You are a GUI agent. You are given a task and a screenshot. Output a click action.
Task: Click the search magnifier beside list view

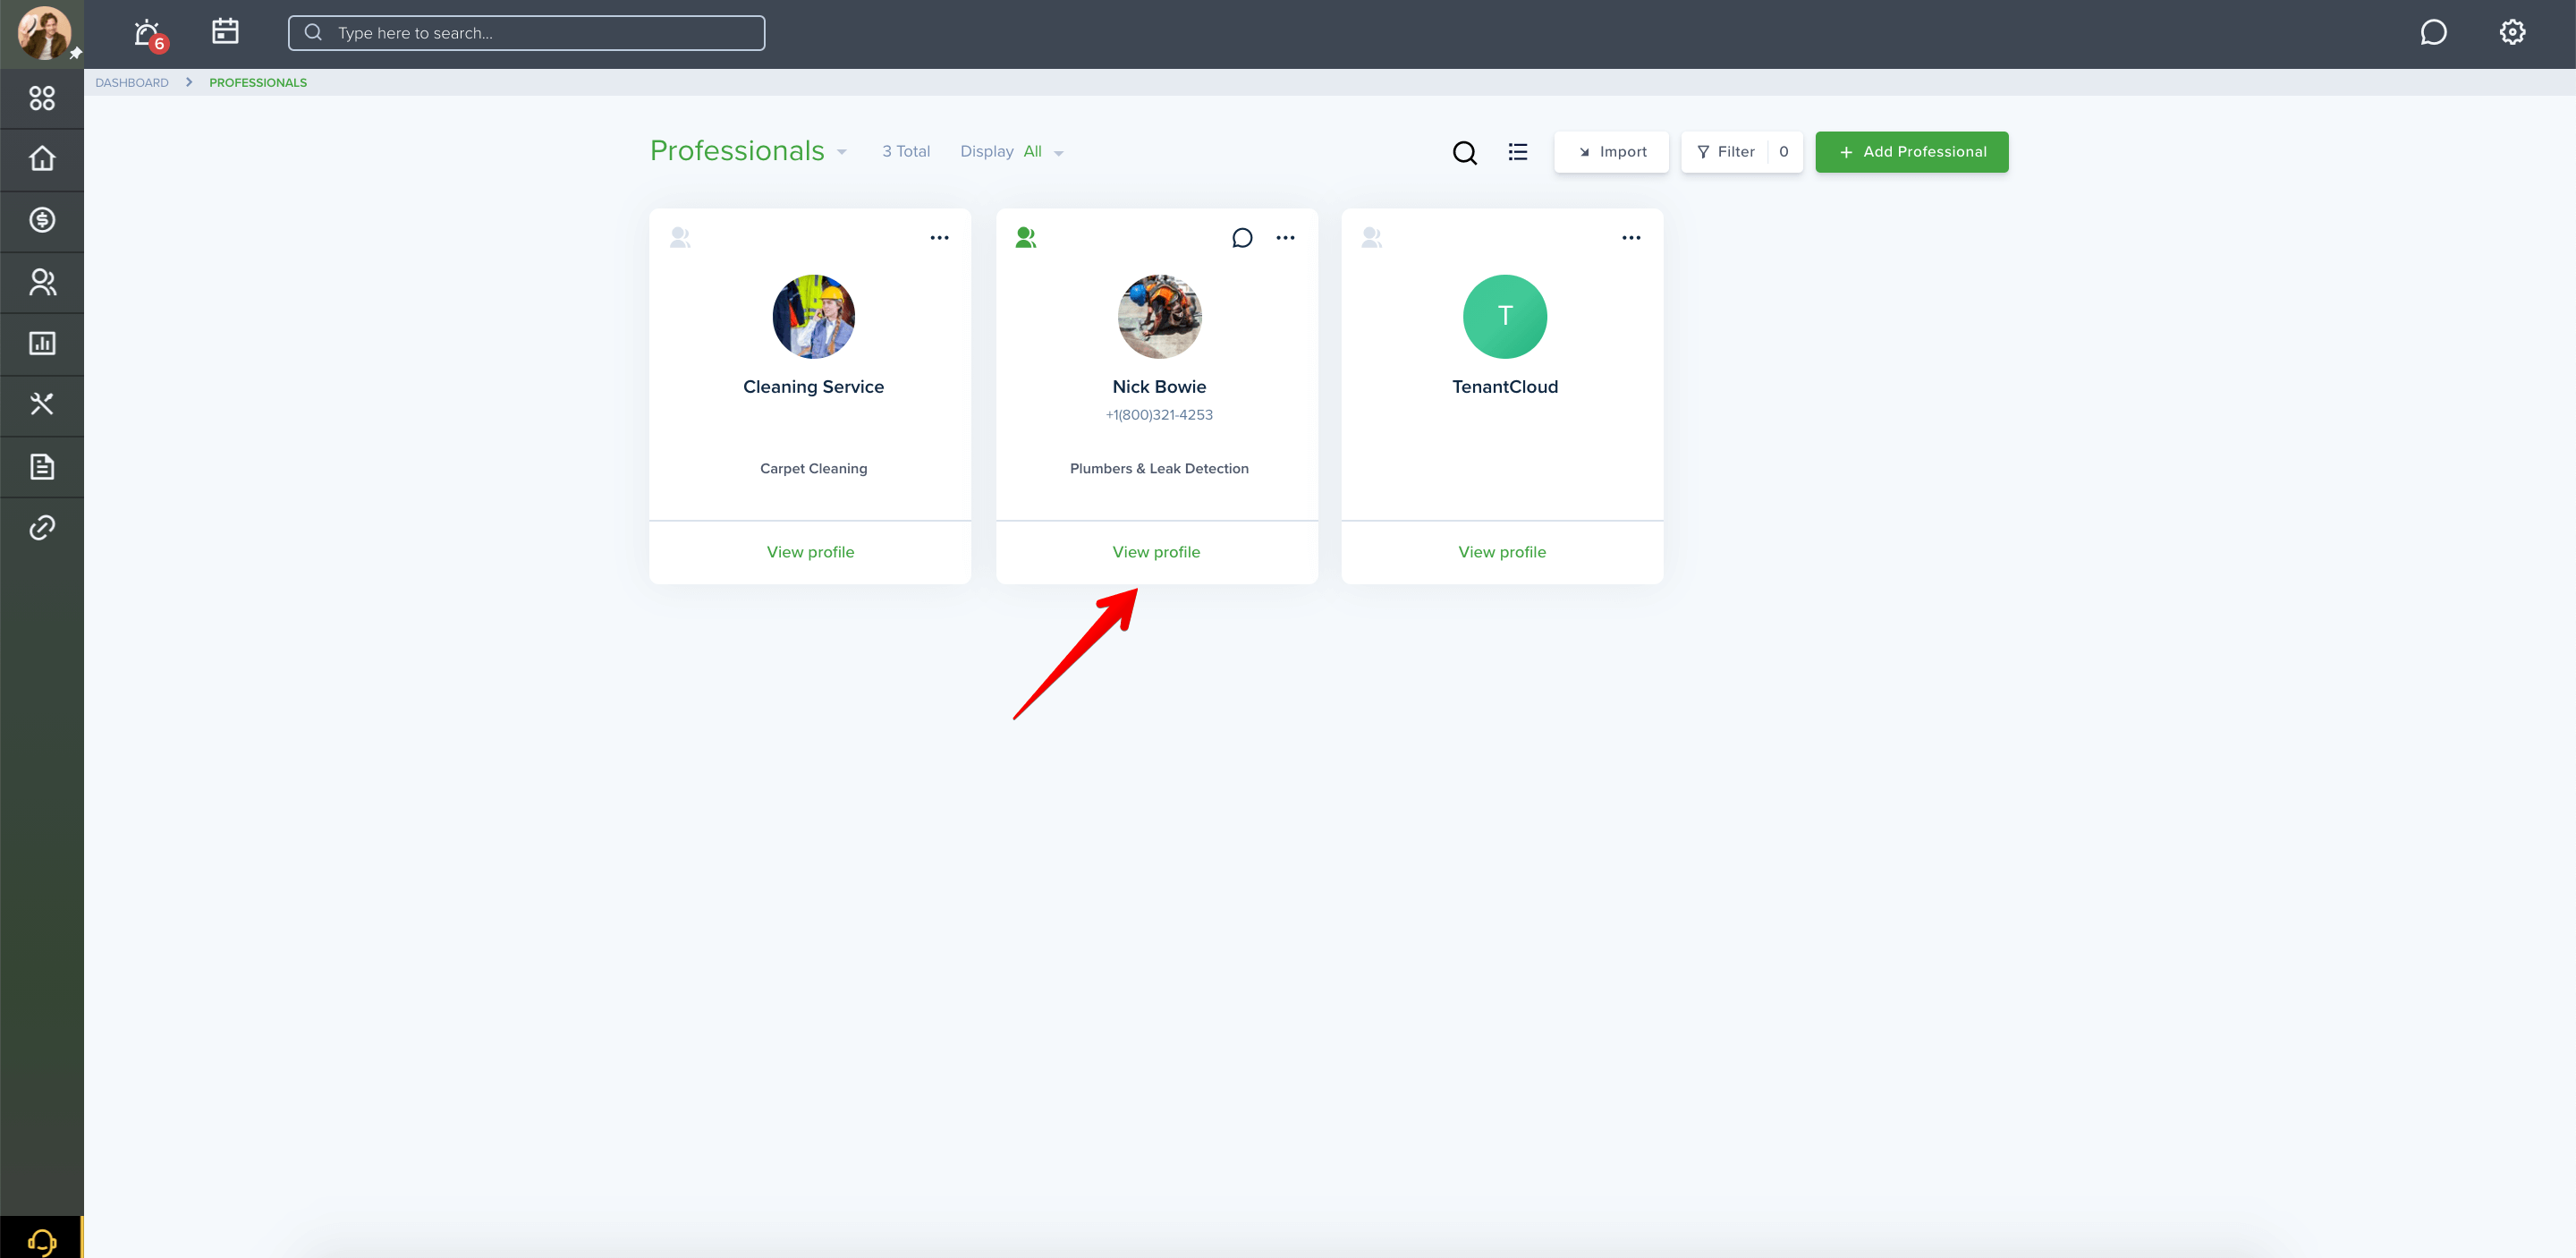point(1464,152)
